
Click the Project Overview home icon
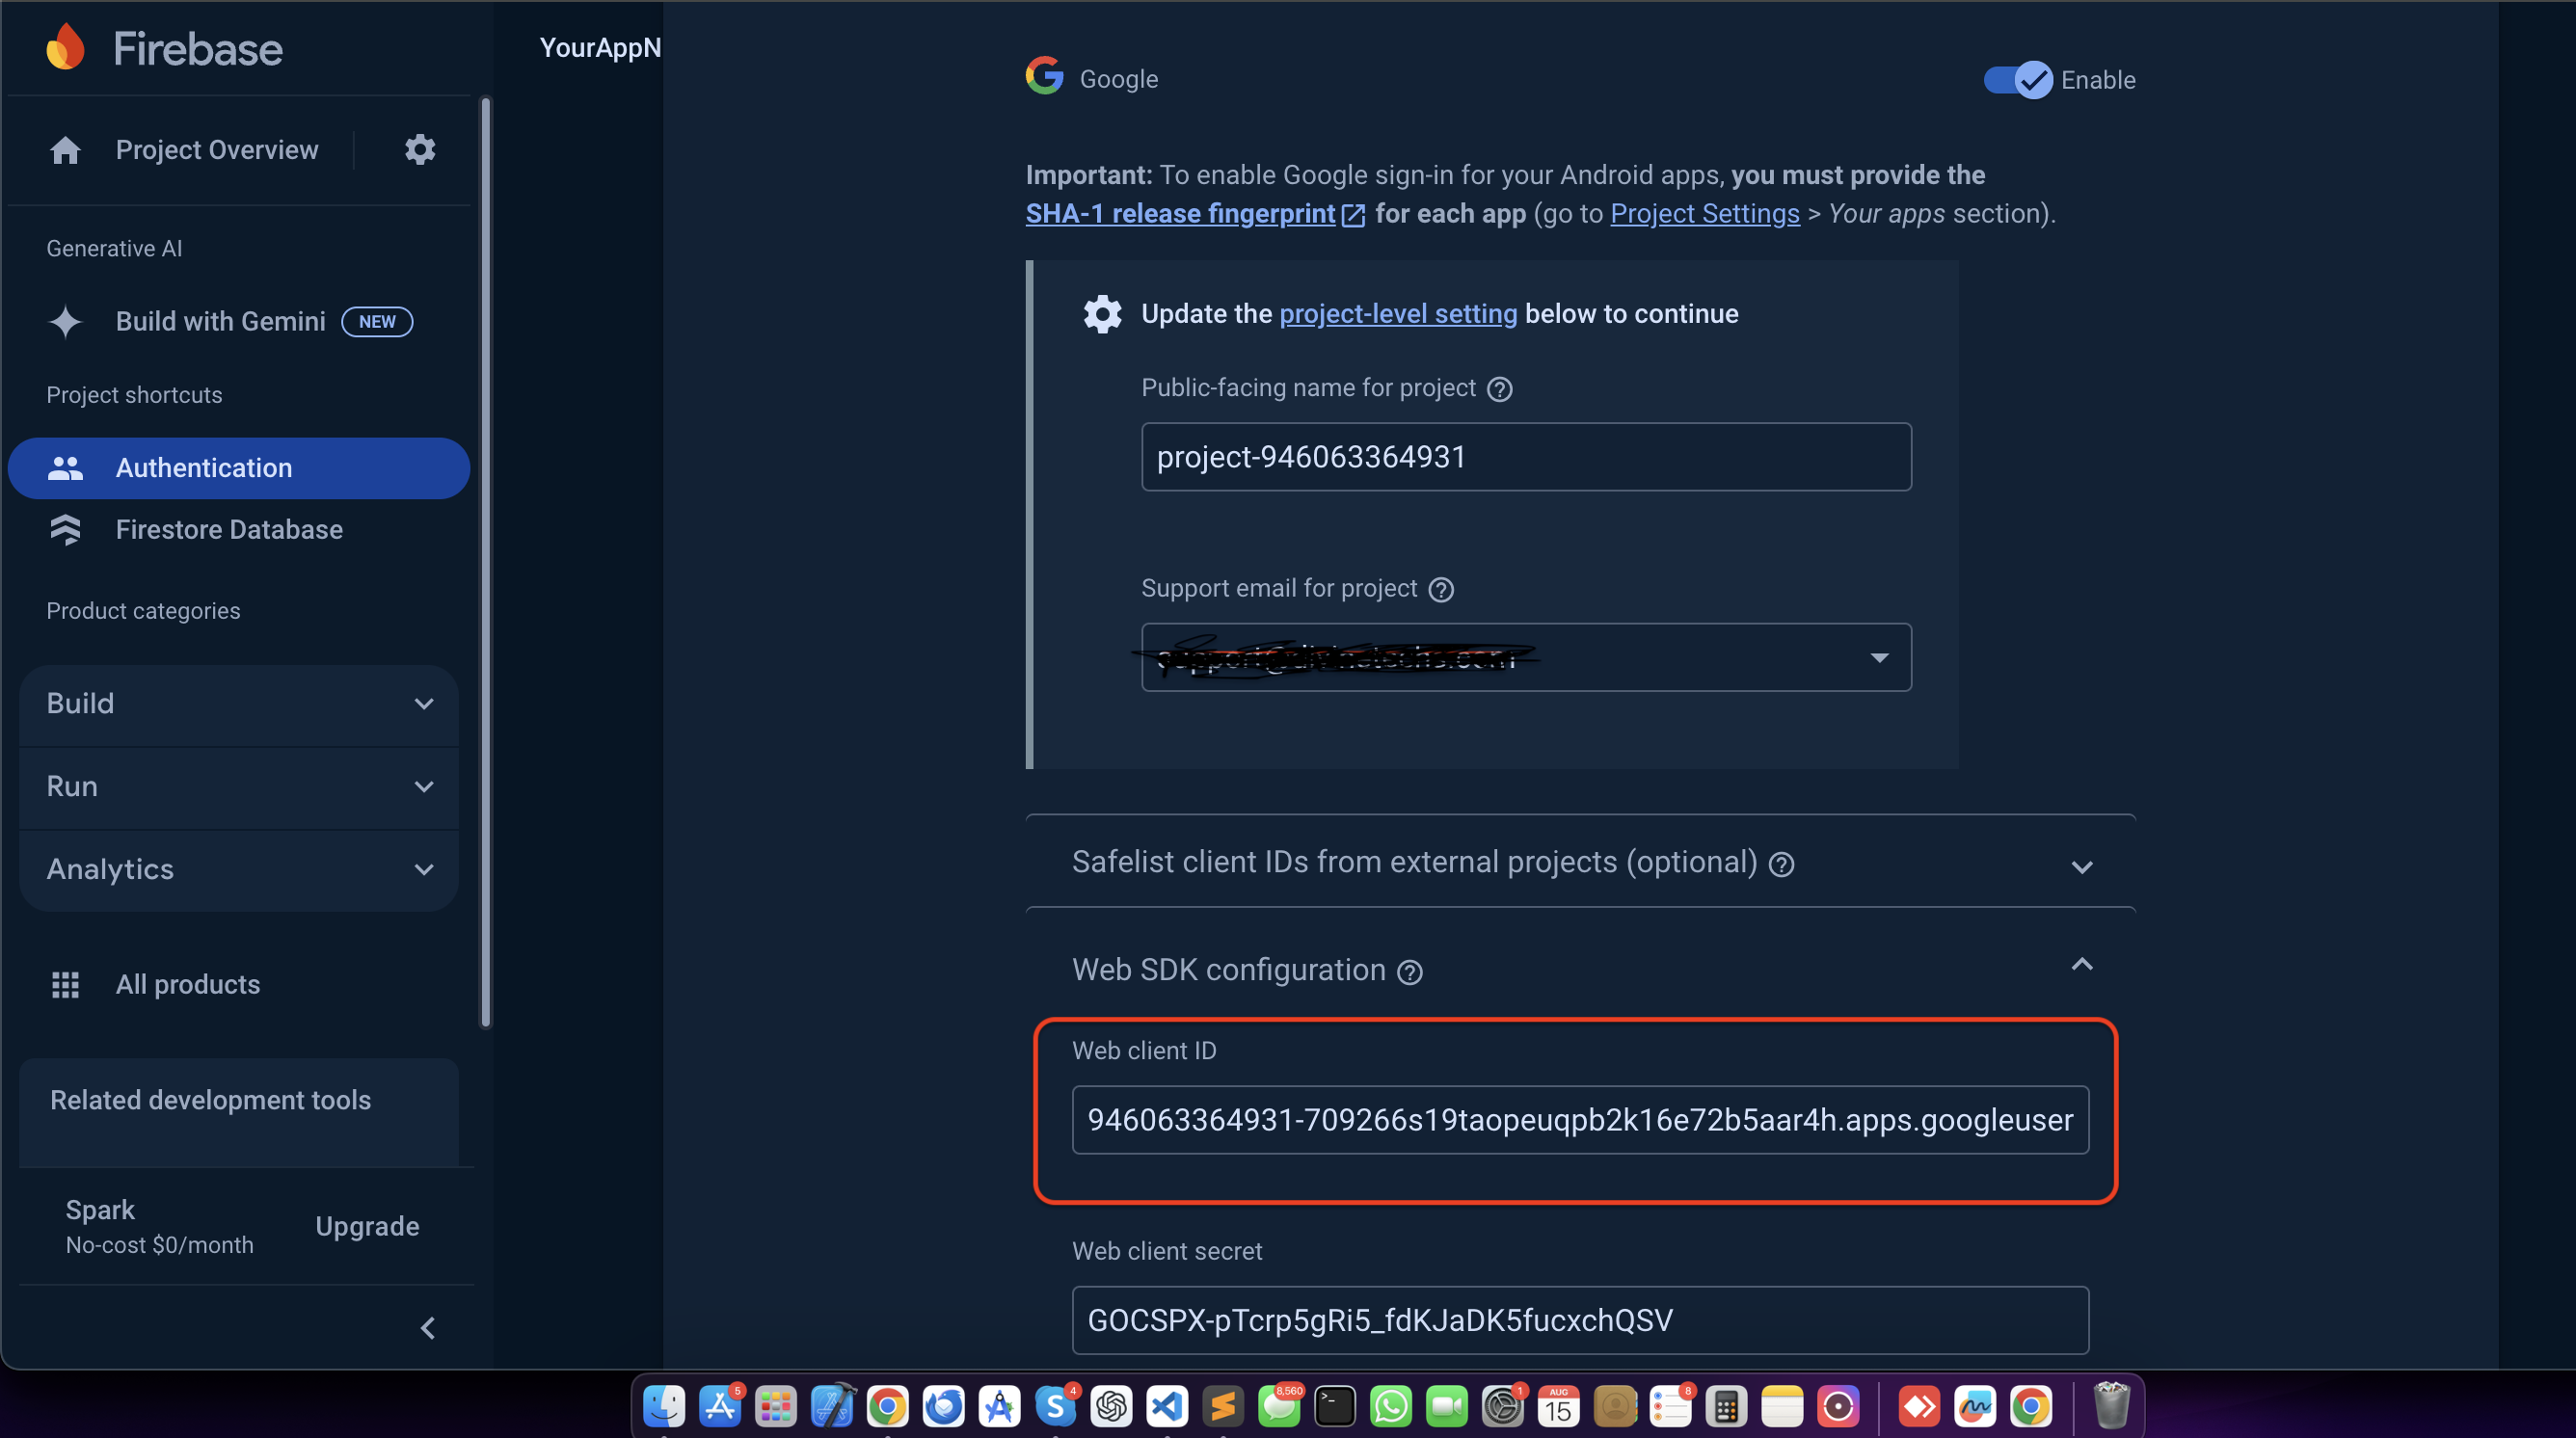tap(65, 150)
